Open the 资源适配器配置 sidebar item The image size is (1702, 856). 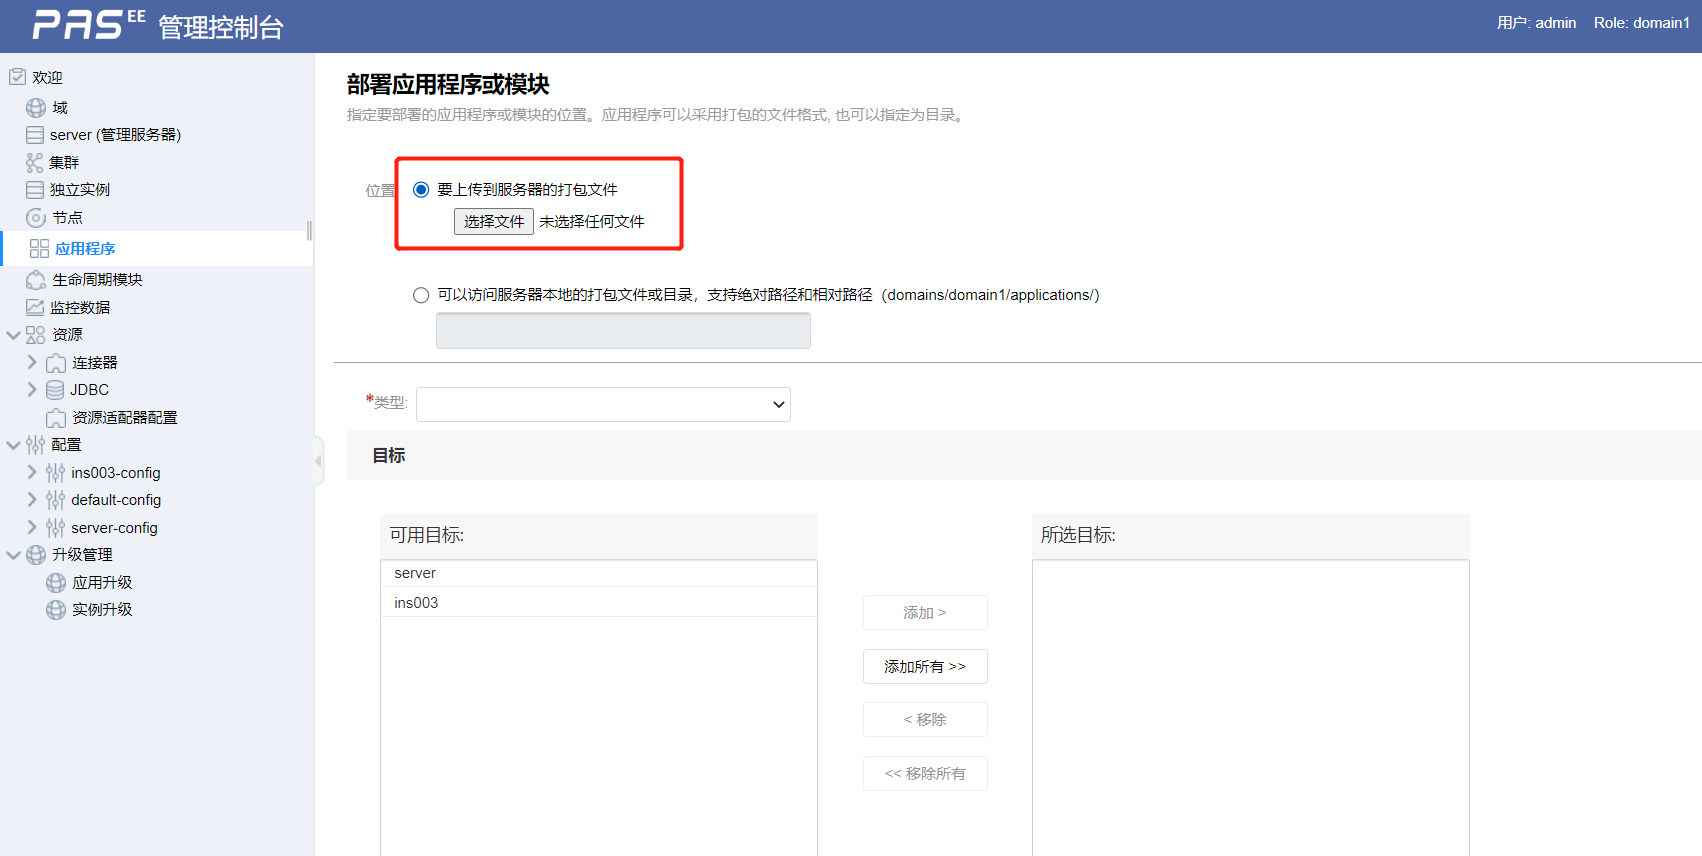pyautogui.click(x=125, y=418)
